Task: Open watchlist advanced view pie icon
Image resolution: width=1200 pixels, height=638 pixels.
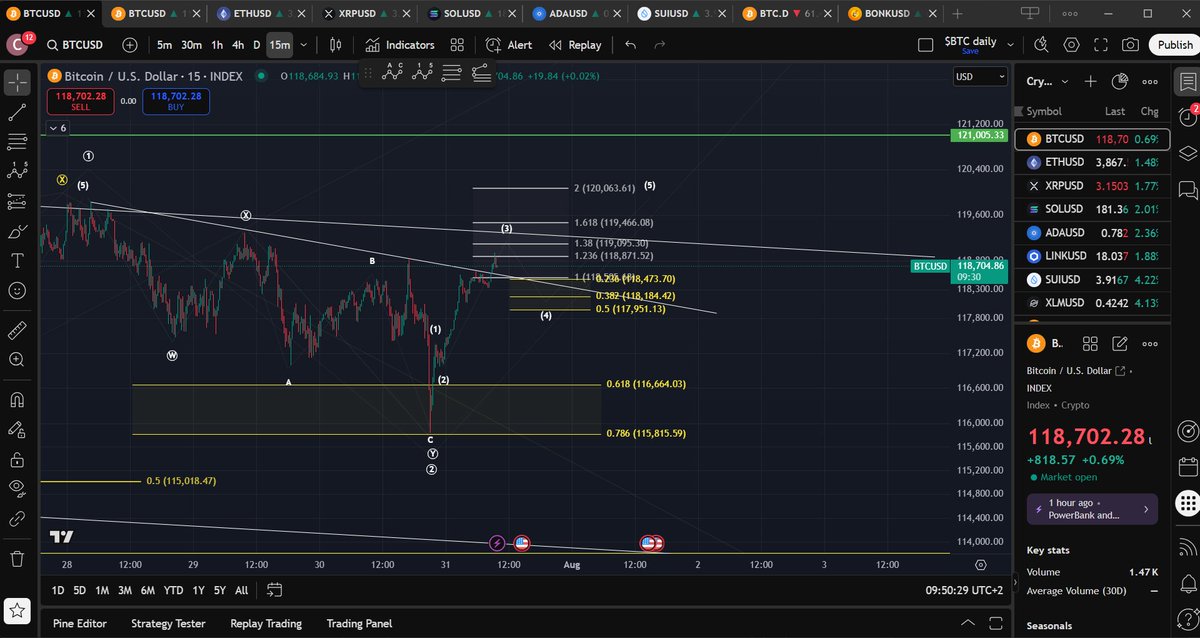Action: click(x=1121, y=81)
